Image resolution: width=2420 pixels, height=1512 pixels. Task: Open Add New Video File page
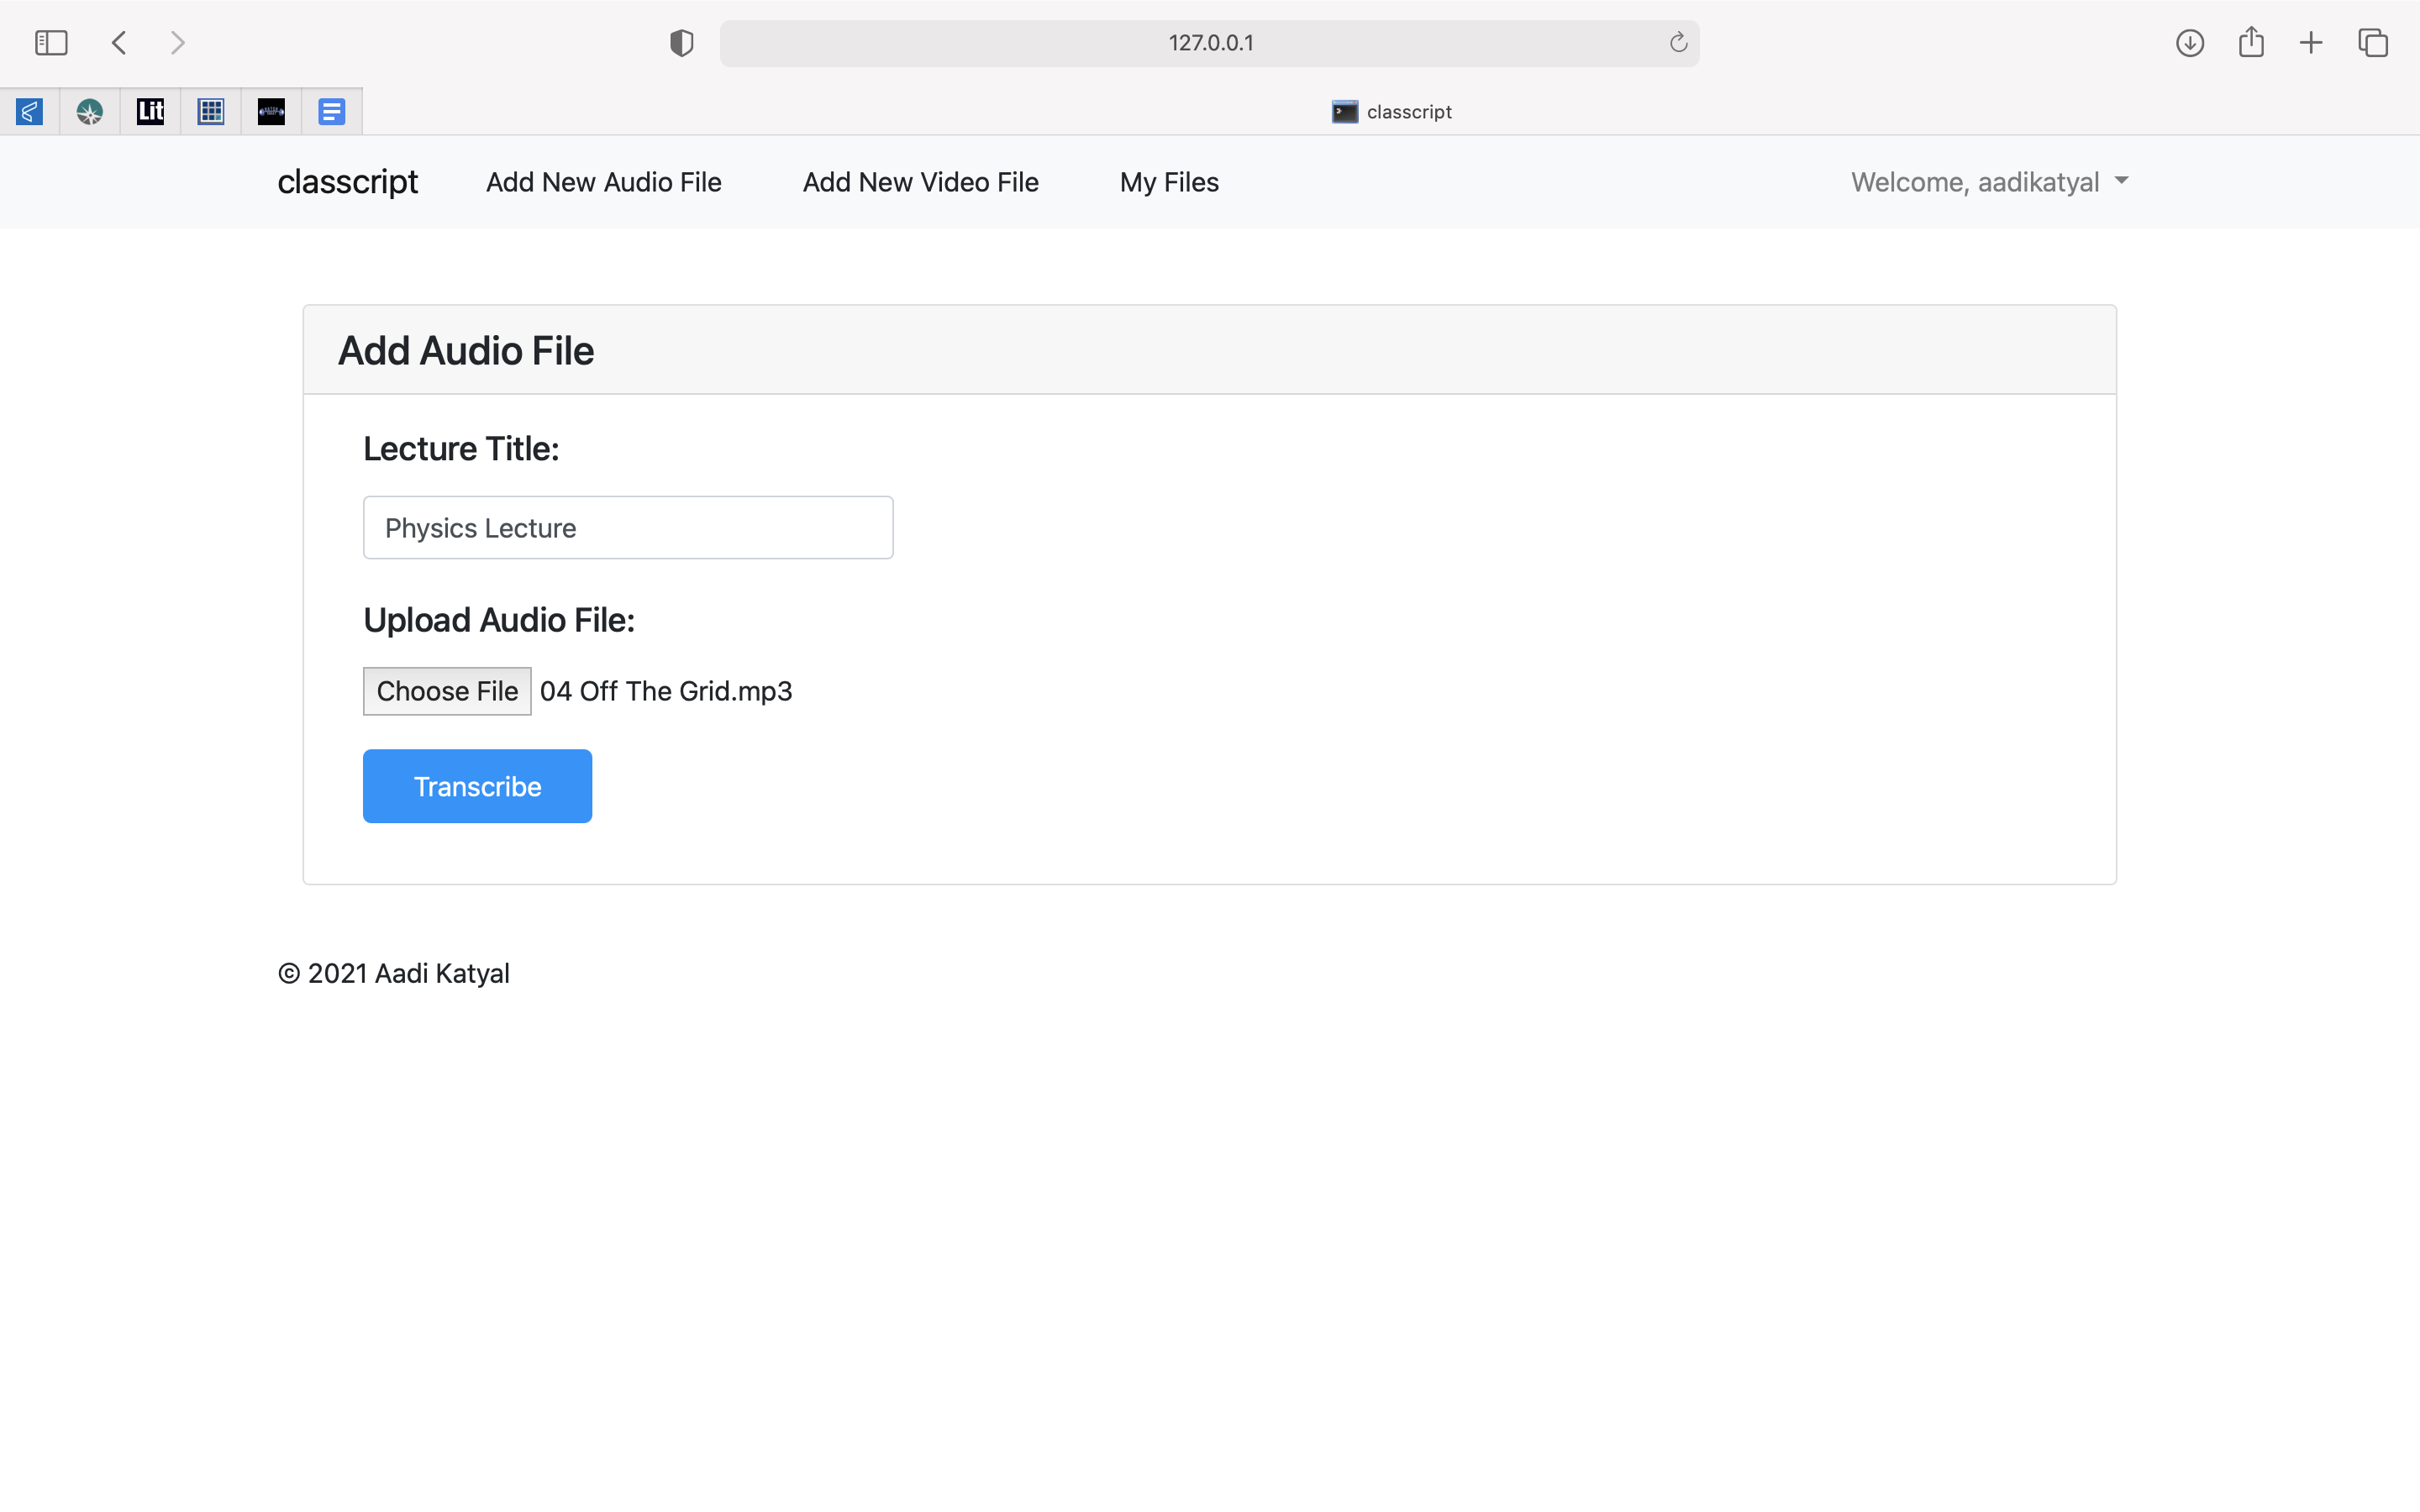click(x=920, y=182)
